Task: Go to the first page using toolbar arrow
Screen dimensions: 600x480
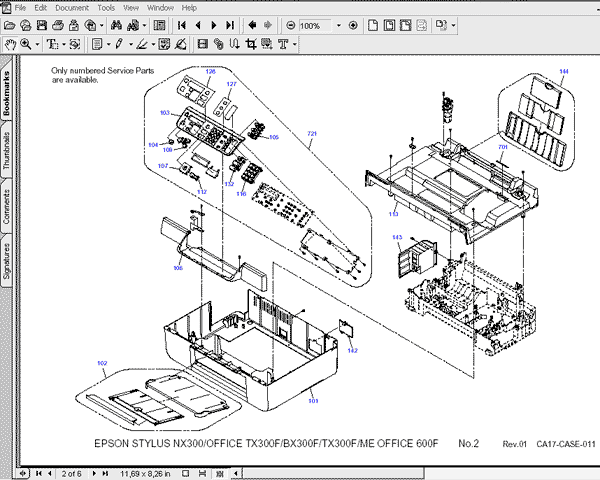Action: coord(182,26)
